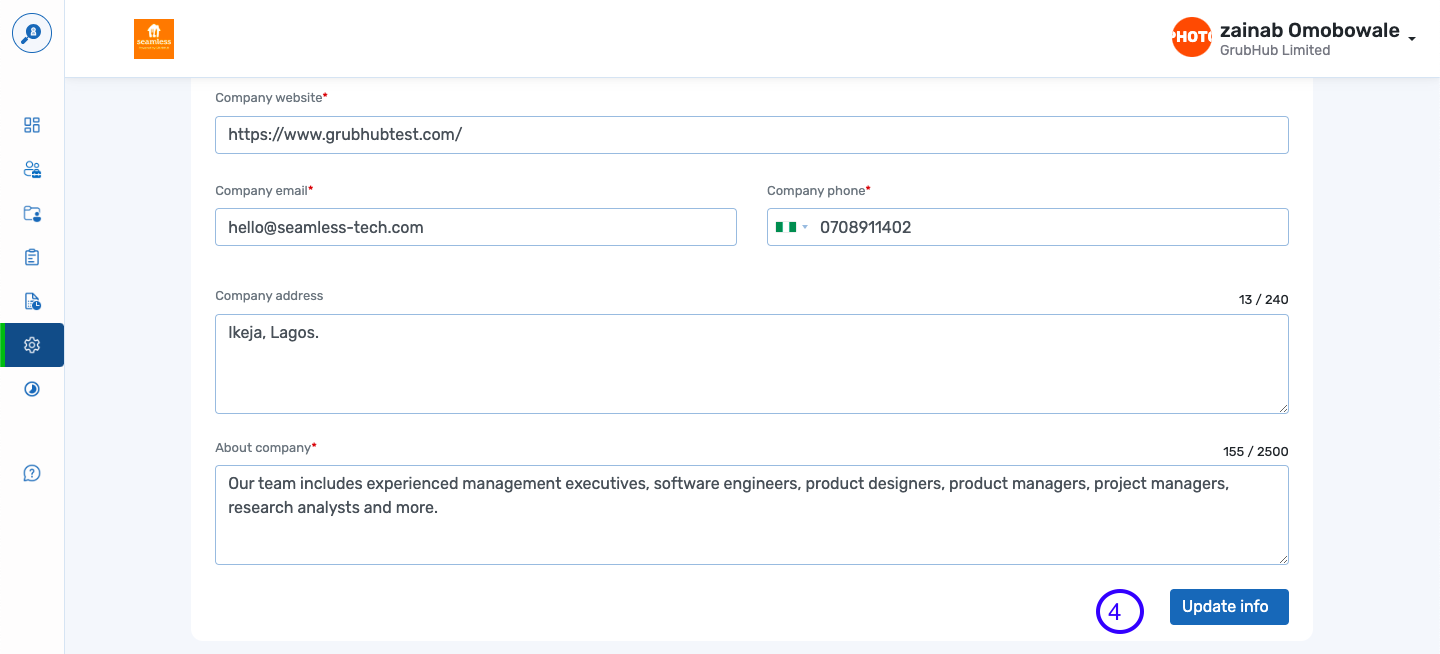Open the jobs folder icon in sidebar
This screenshot has width=1440, height=654.
[31, 213]
